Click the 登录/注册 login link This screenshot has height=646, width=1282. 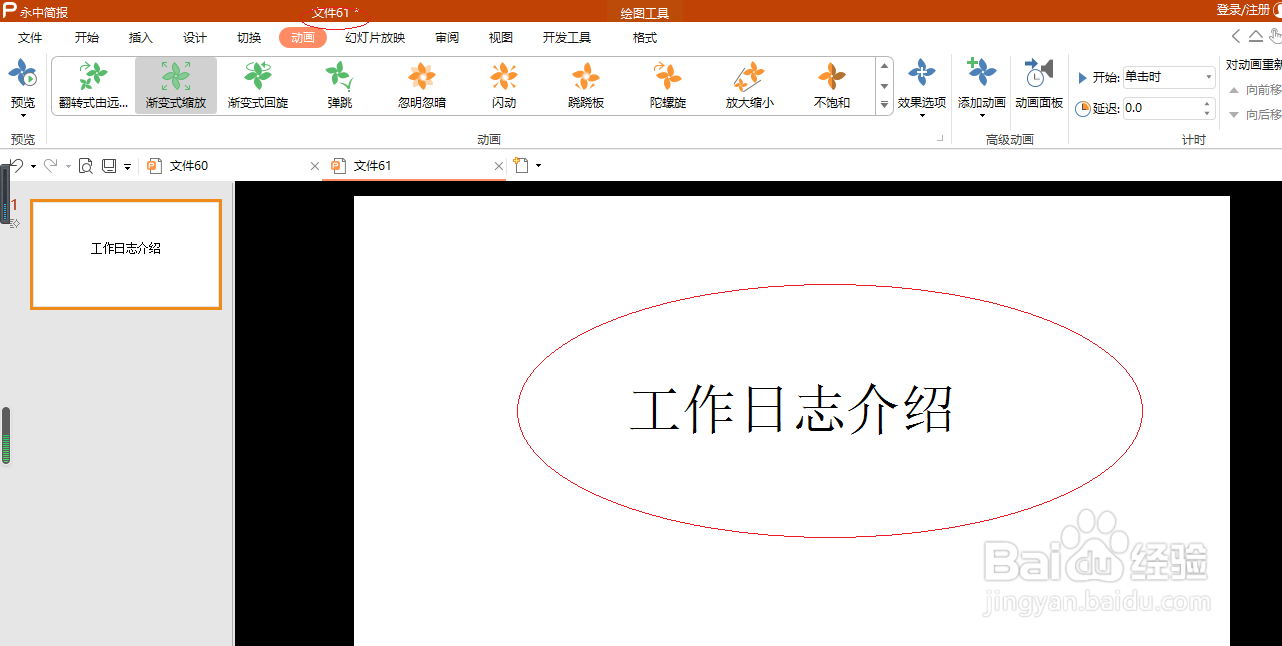click(1243, 9)
